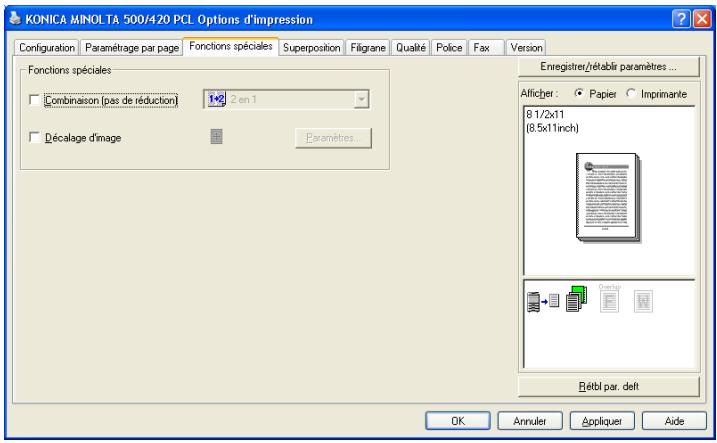The width and height of the screenshot is (717, 443).
Task: Switch to the Qualité tab
Action: pyautogui.click(x=411, y=48)
